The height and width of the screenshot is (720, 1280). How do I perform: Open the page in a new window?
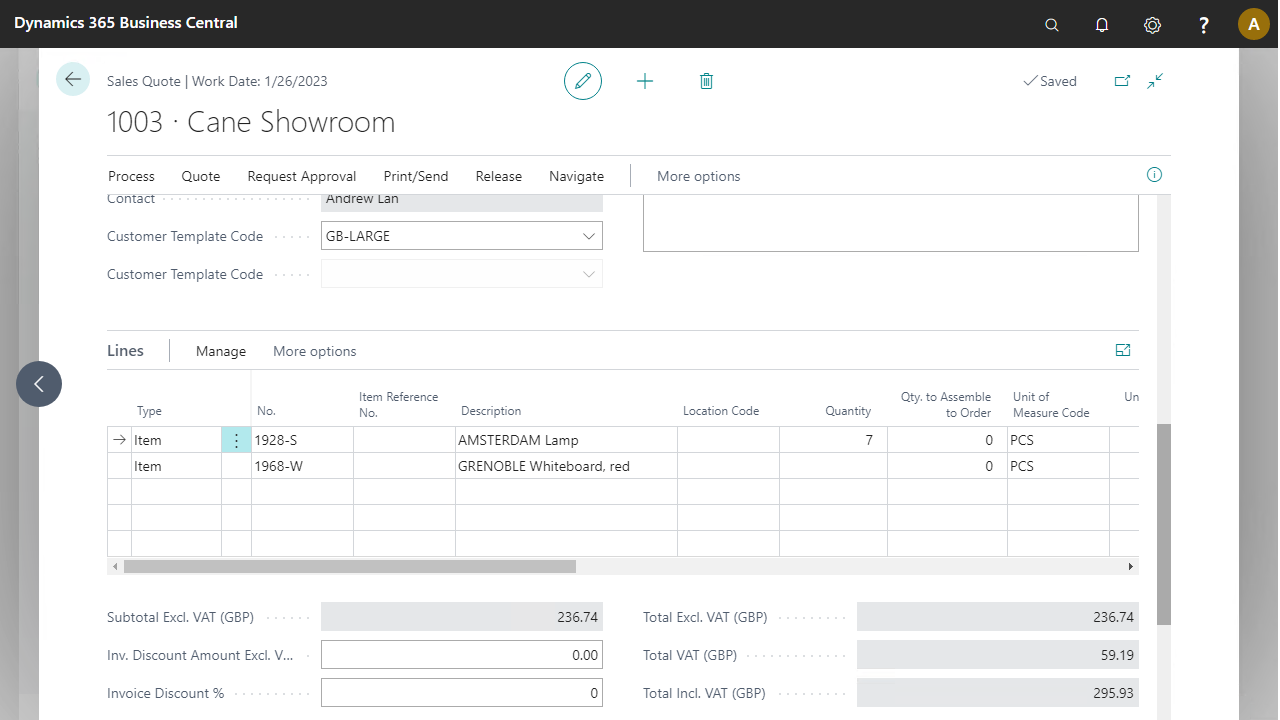coord(1122,81)
